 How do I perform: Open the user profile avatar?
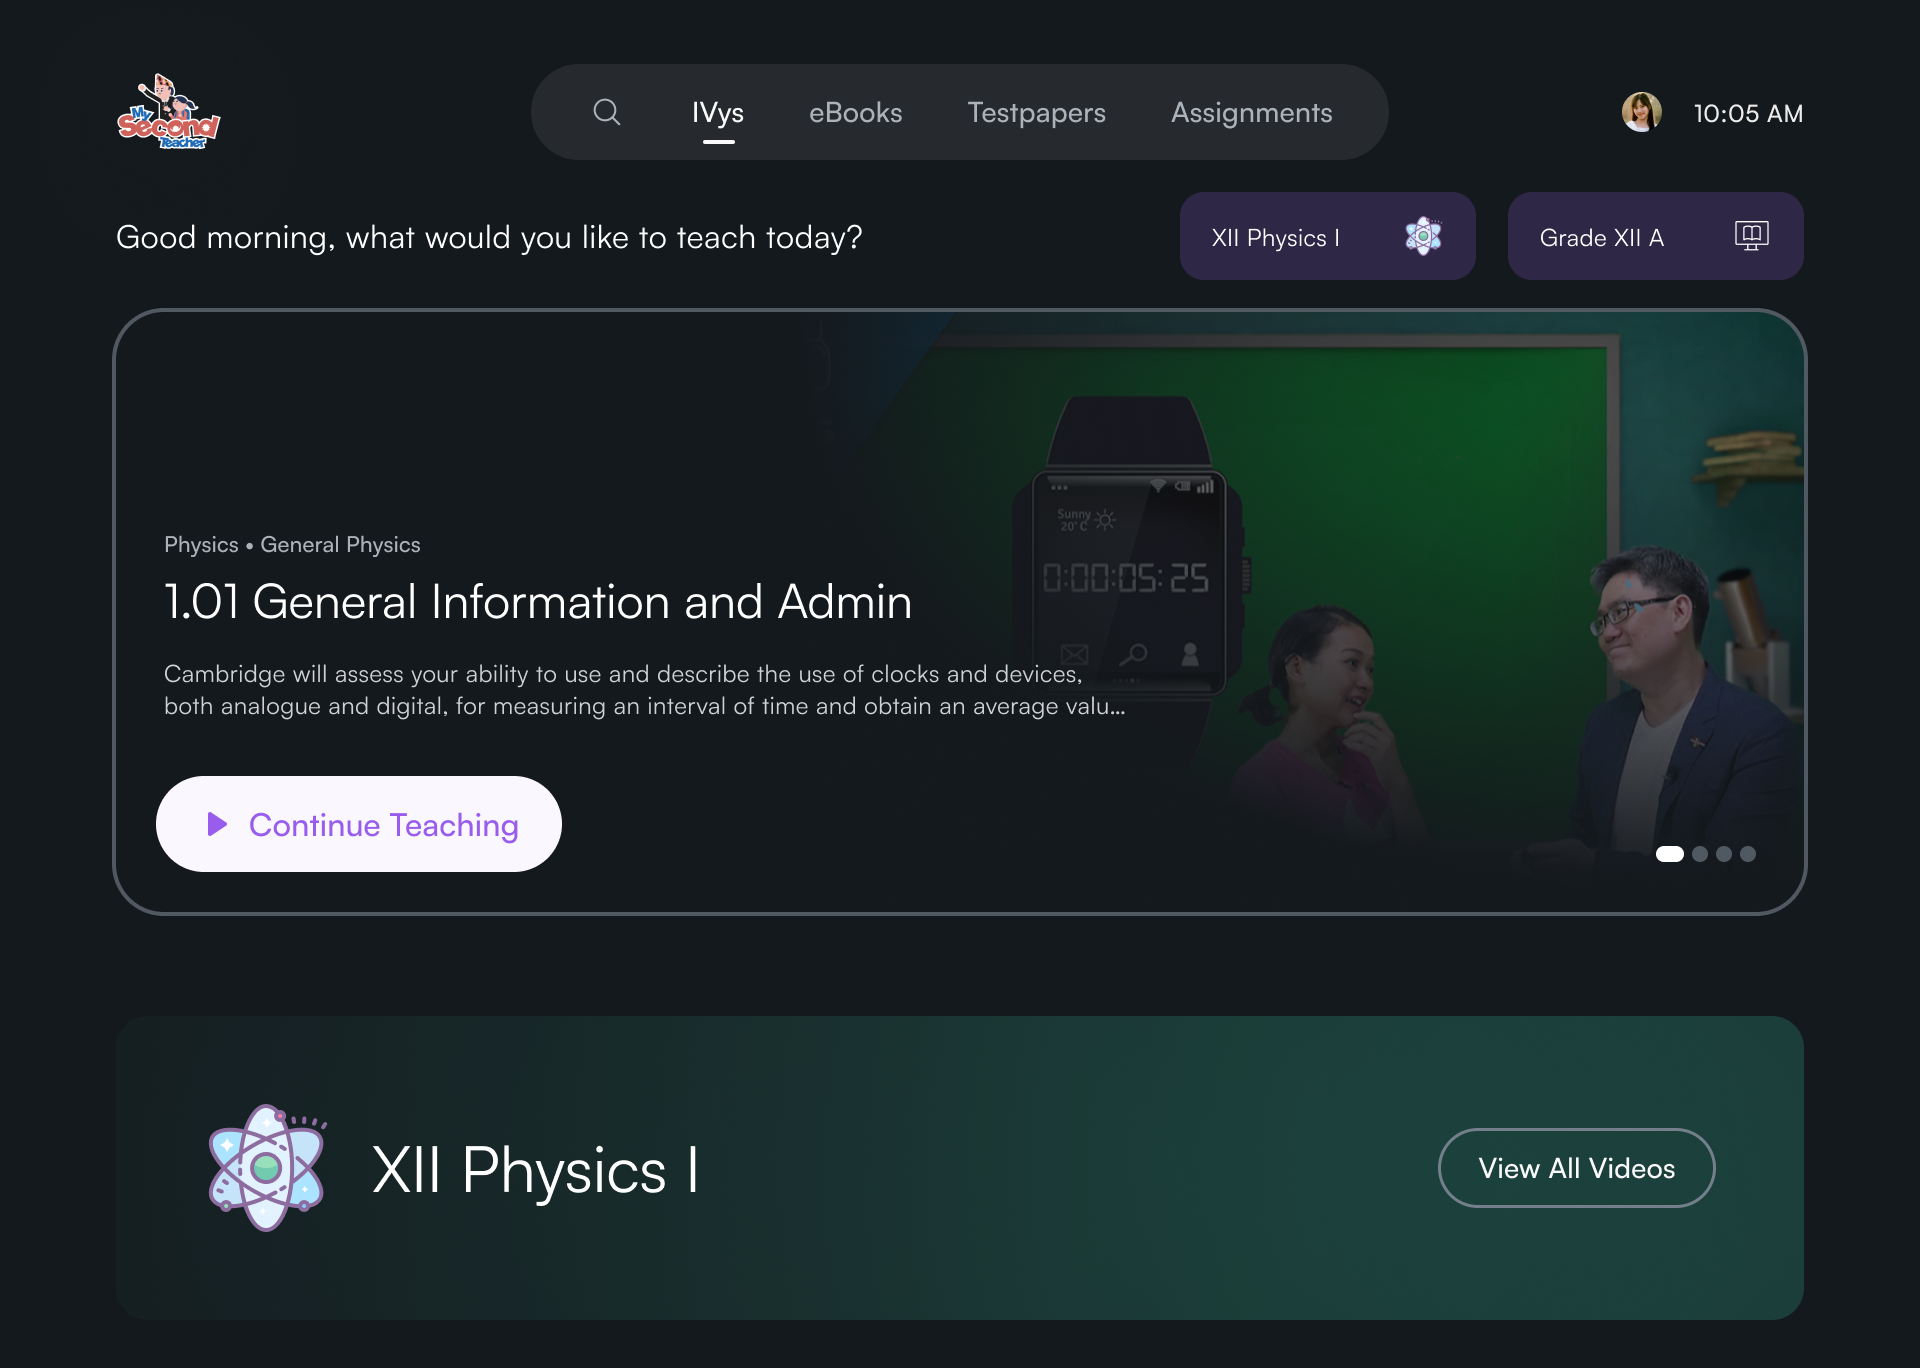[x=1641, y=112]
